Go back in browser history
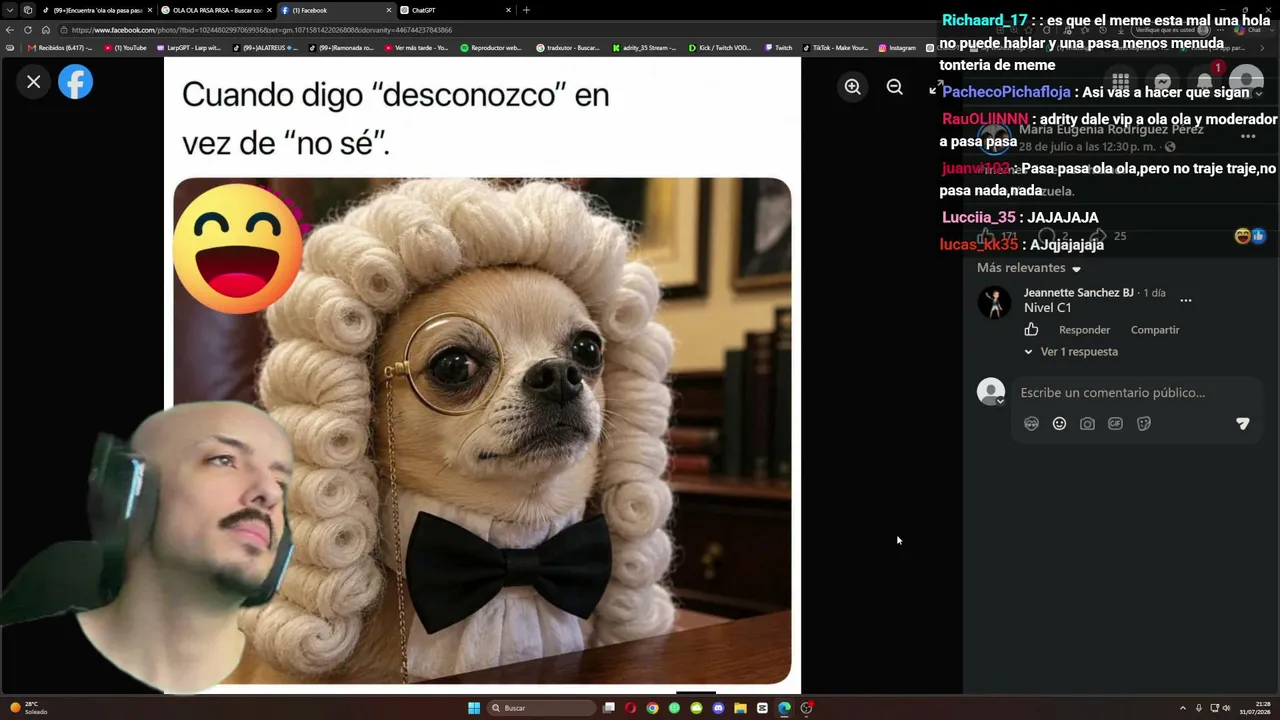This screenshot has width=1280, height=720. coord(10,30)
